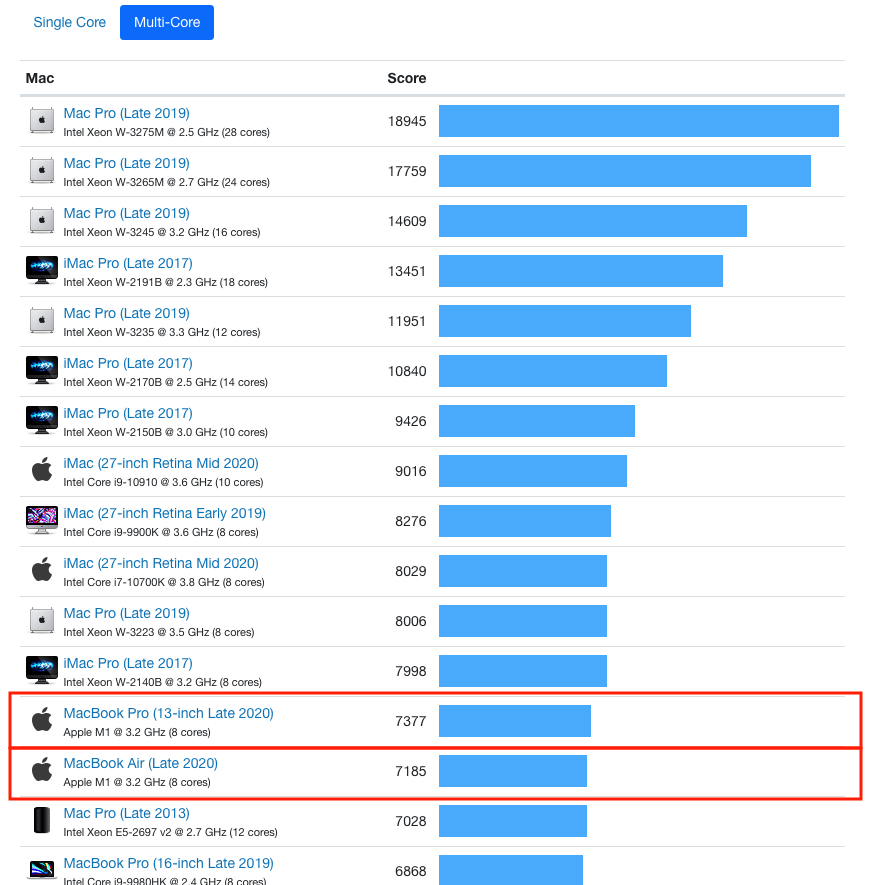
Task: Open Mac Pro (Late 2013) link
Action: 127,814
